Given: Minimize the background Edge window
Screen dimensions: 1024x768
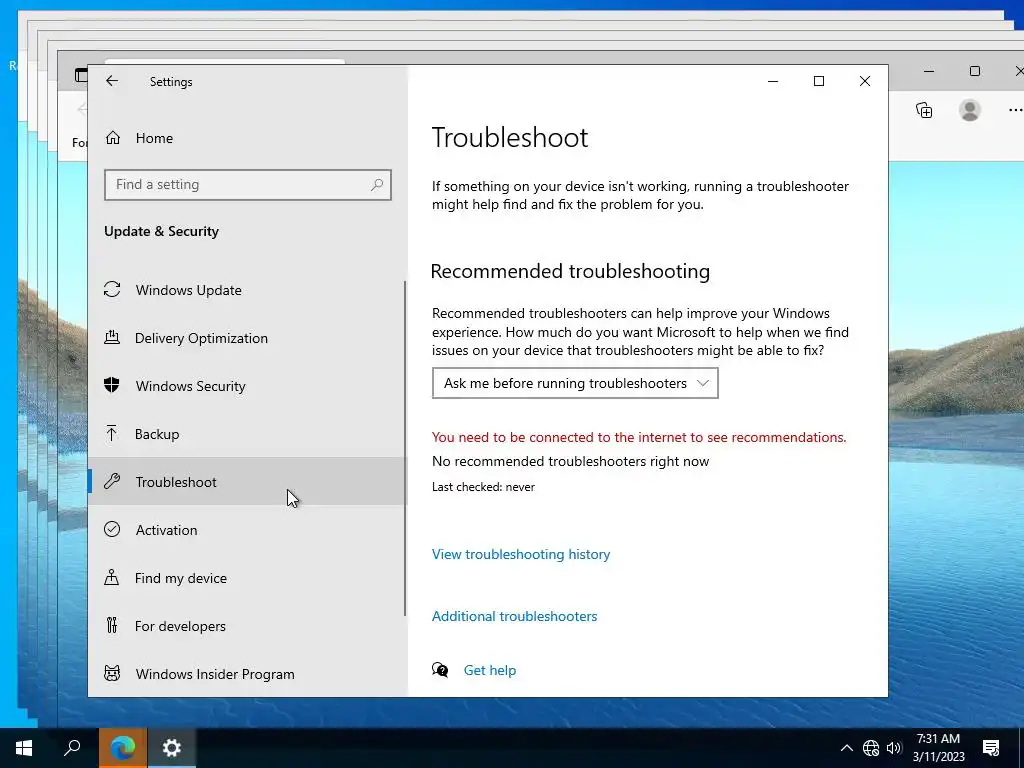Looking at the screenshot, I should click(929, 71).
